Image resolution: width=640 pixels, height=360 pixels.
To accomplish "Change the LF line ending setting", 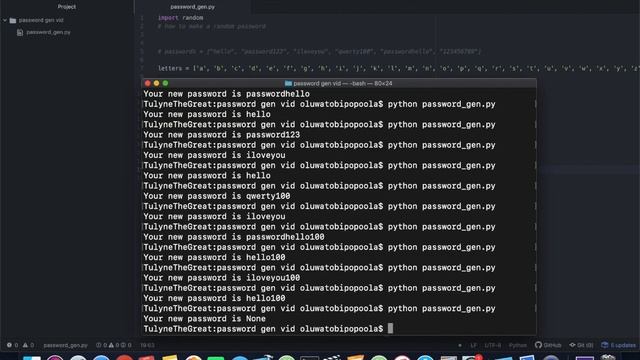I will coord(473,345).
